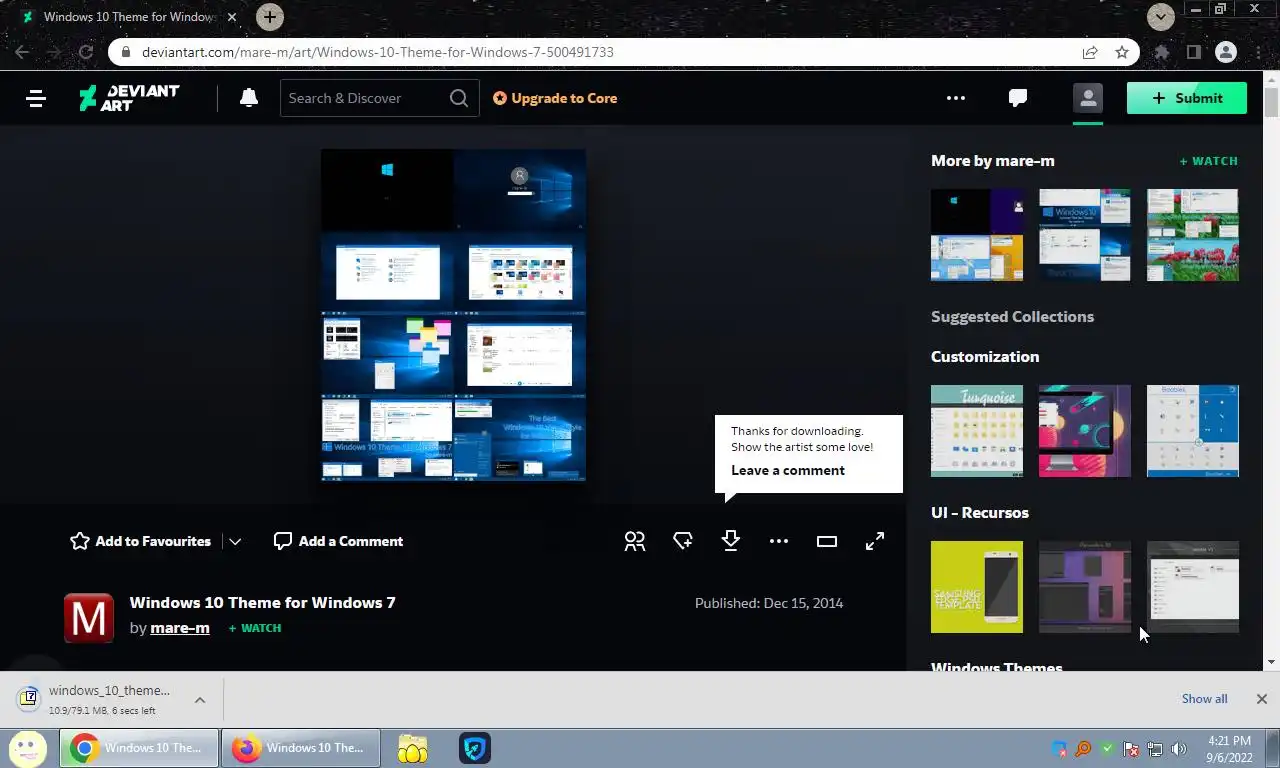Go to the DeviantArt logo home
Image resolution: width=1280 pixels, height=768 pixels.
point(129,98)
